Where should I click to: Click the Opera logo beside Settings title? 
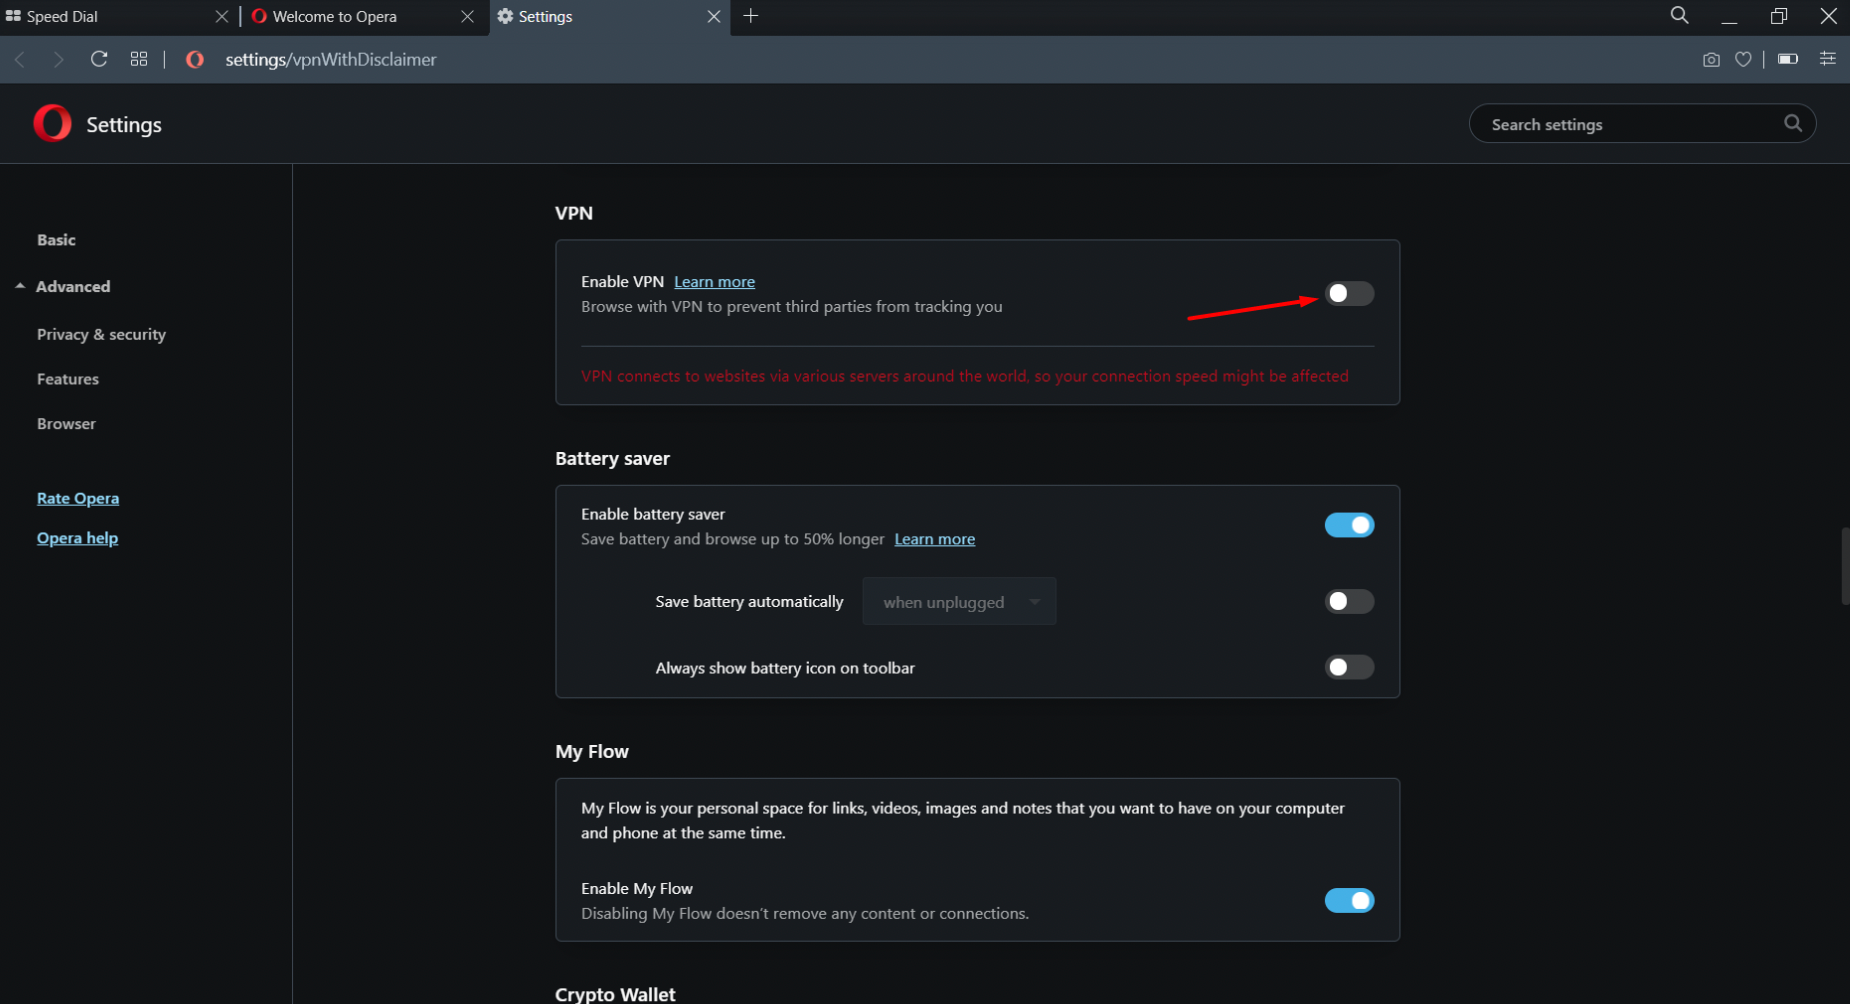[52, 123]
